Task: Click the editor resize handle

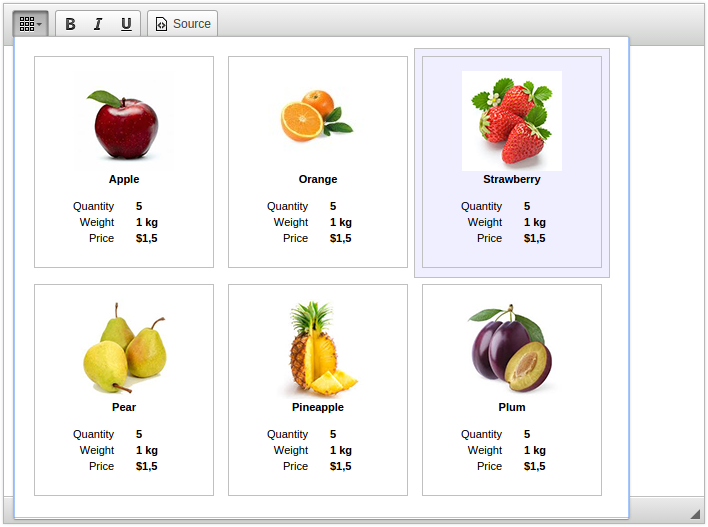Action: click(x=695, y=513)
